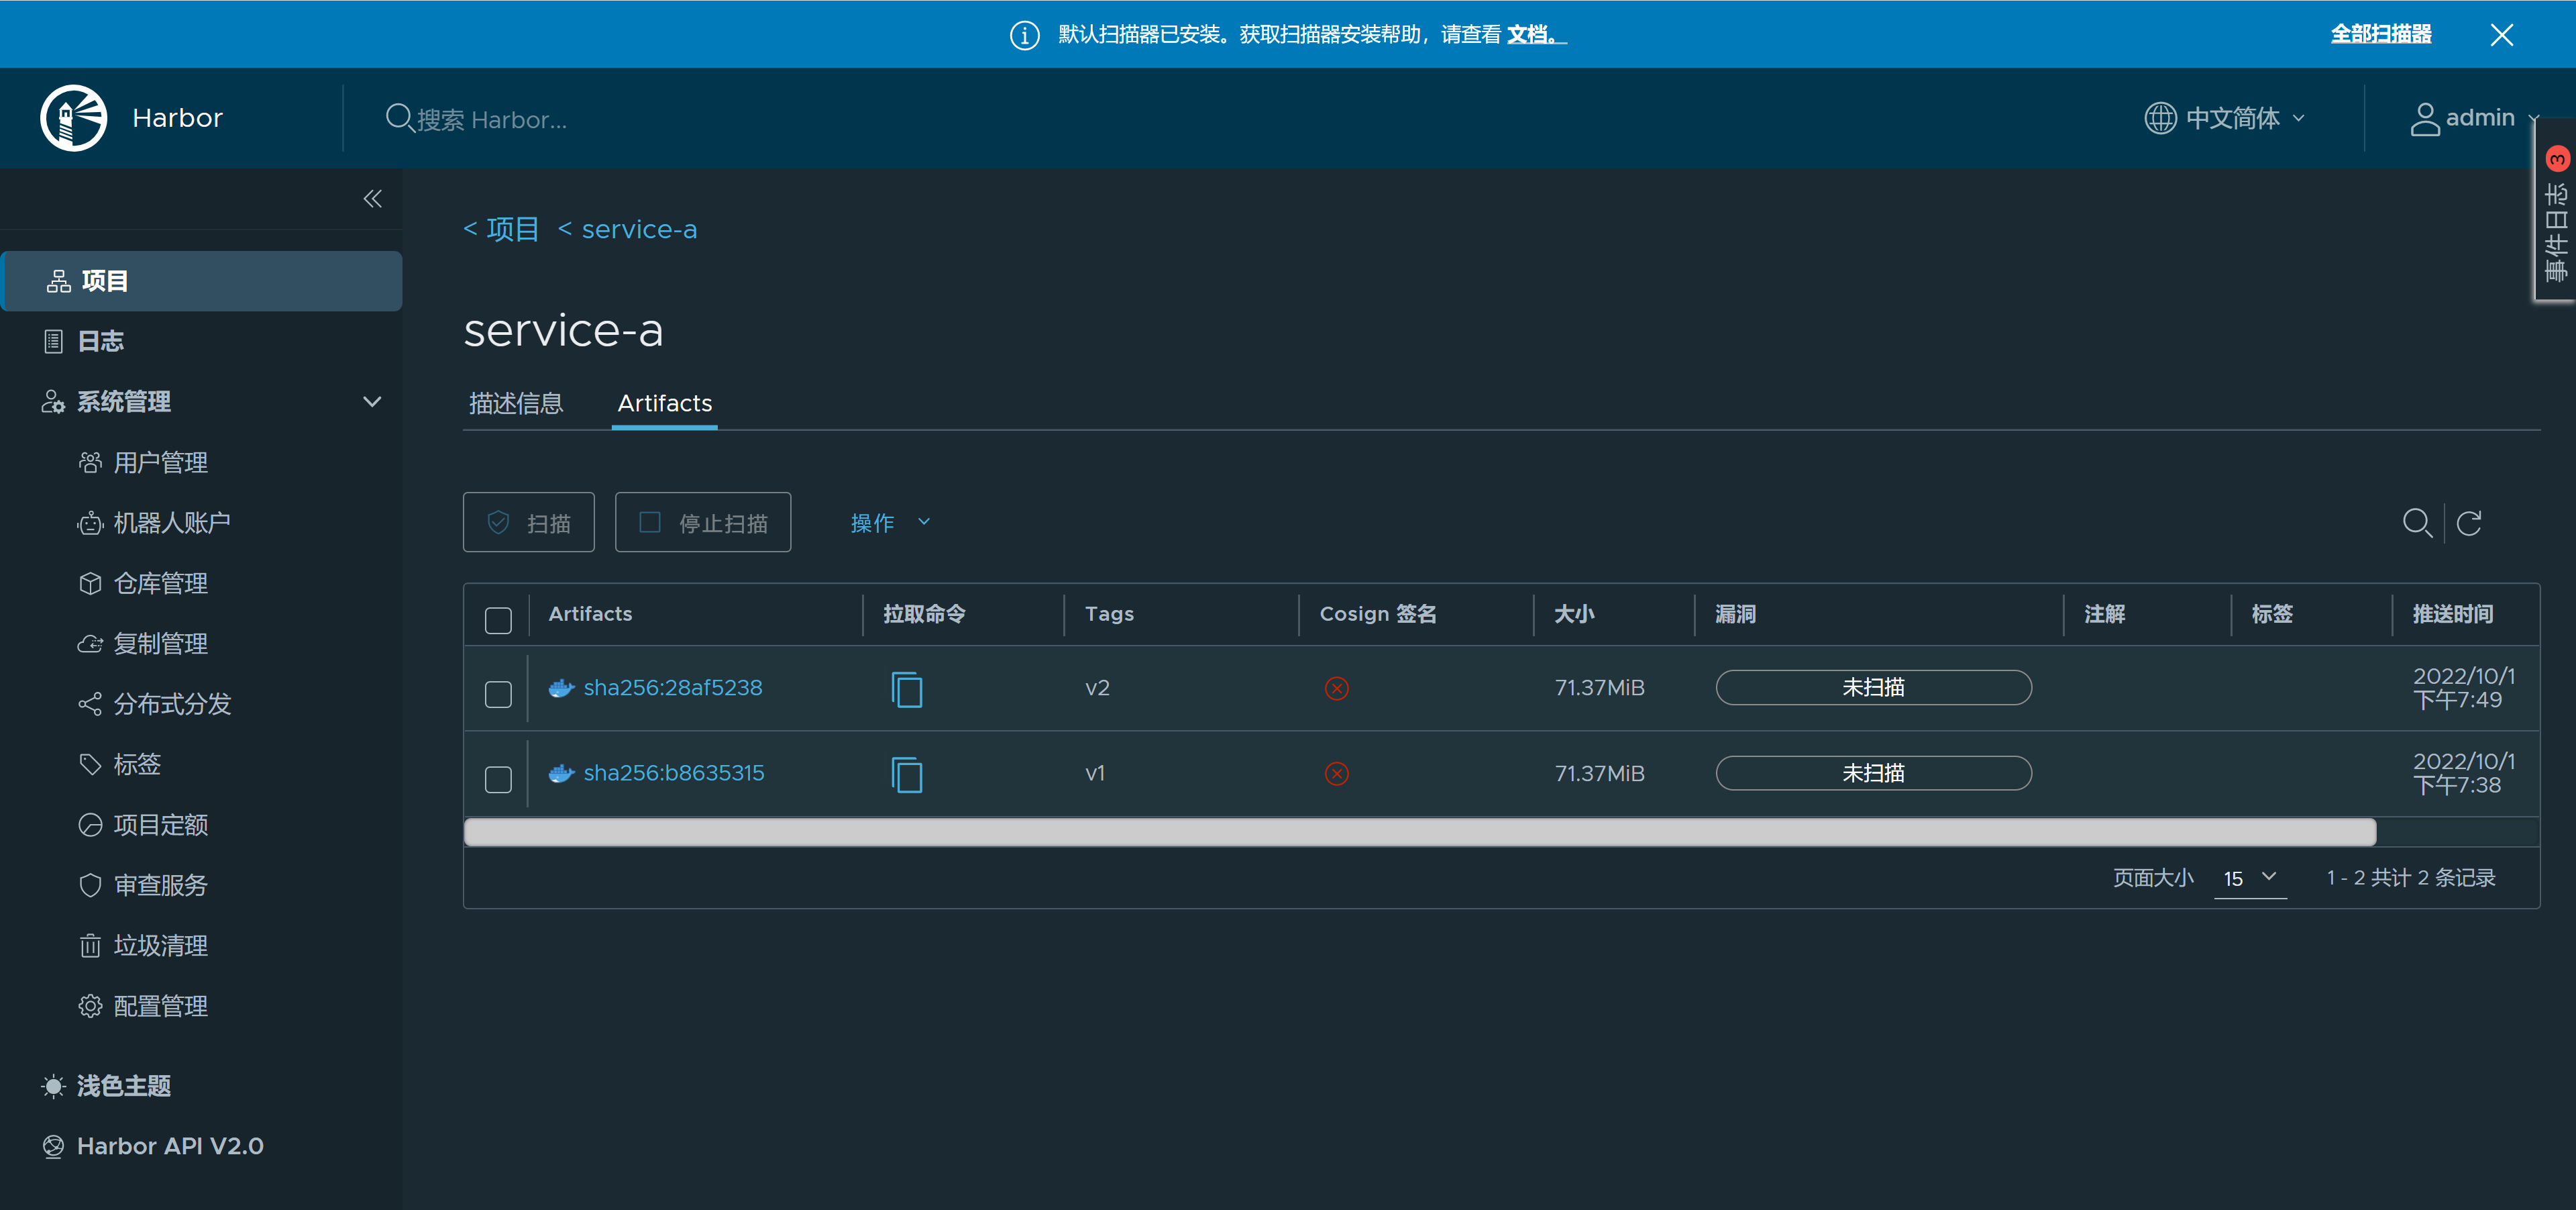The width and height of the screenshot is (2576, 1210).
Task: Click the refresh artifacts icon
Action: pyautogui.click(x=2468, y=523)
